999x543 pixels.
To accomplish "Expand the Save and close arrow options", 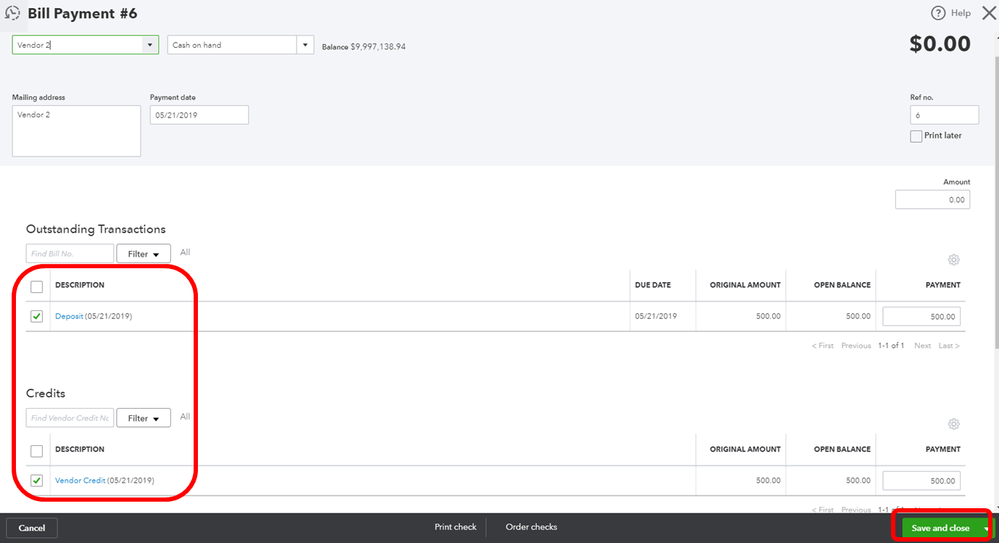I will pyautogui.click(x=986, y=528).
